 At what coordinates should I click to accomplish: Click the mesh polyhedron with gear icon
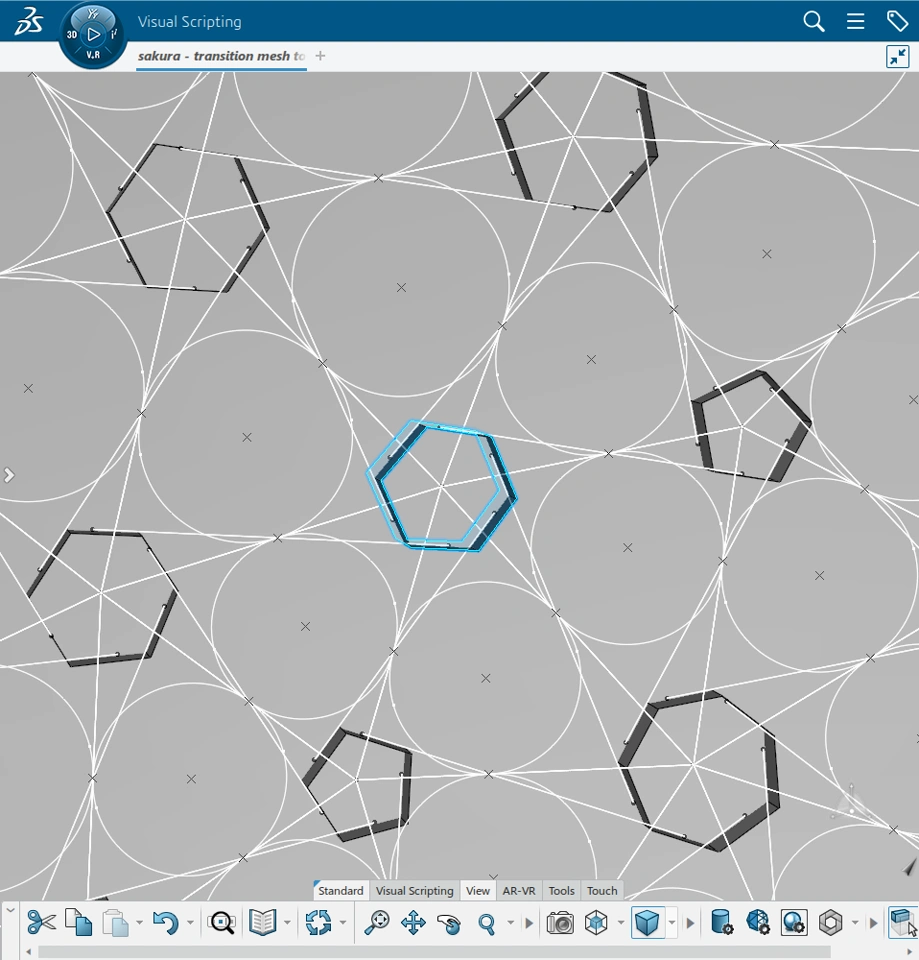coord(757,922)
